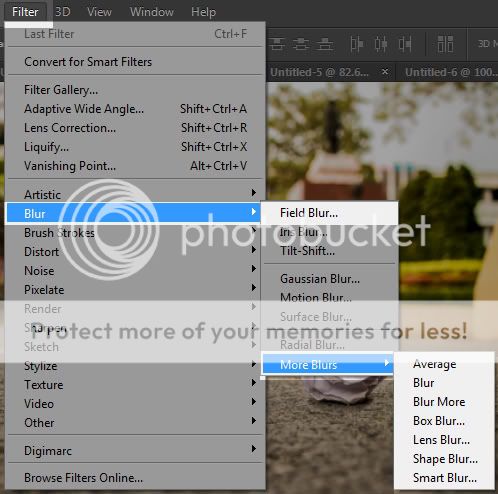Expand the Artistic submenu arrow
Image resolution: width=498 pixels, height=494 pixels.
(254, 192)
